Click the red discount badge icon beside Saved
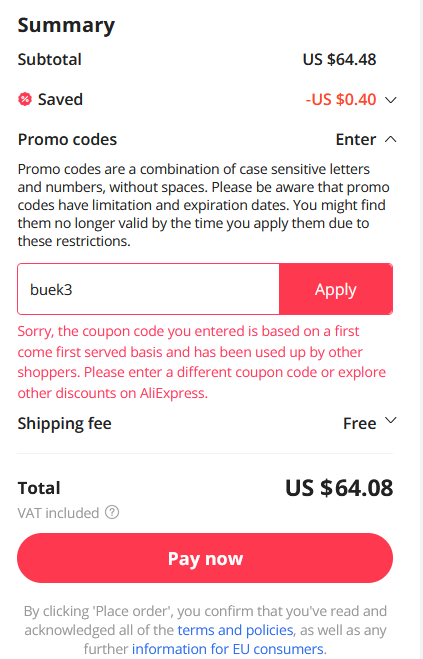This screenshot has height=659, width=423. pyautogui.click(x=25, y=99)
